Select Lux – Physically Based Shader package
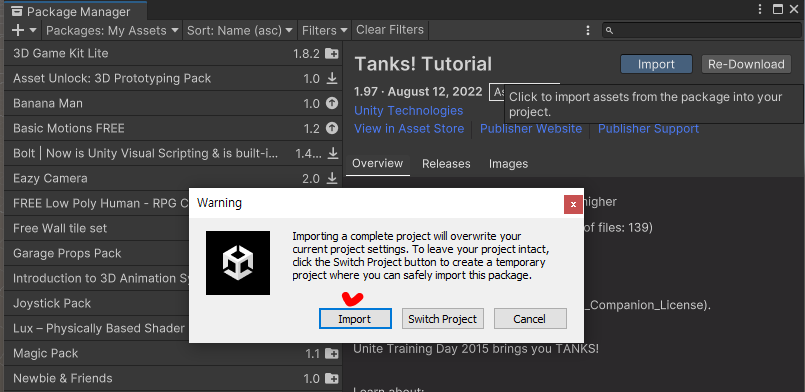This screenshot has height=392, width=805. click(97, 328)
